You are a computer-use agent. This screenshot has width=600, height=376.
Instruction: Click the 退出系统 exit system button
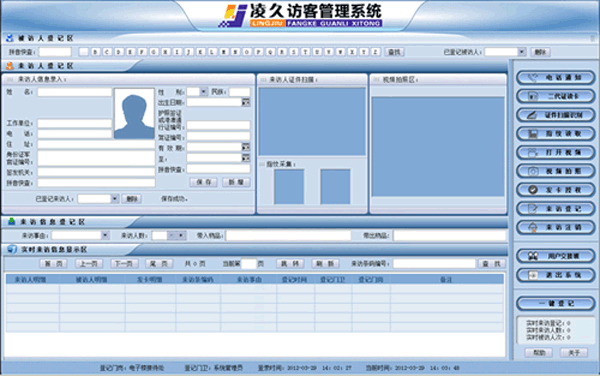[556, 275]
